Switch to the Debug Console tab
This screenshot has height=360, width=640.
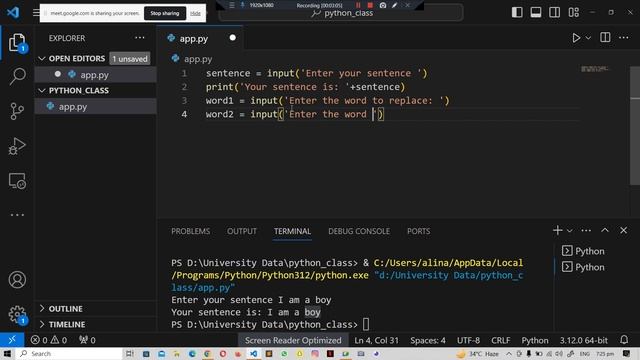(359, 231)
